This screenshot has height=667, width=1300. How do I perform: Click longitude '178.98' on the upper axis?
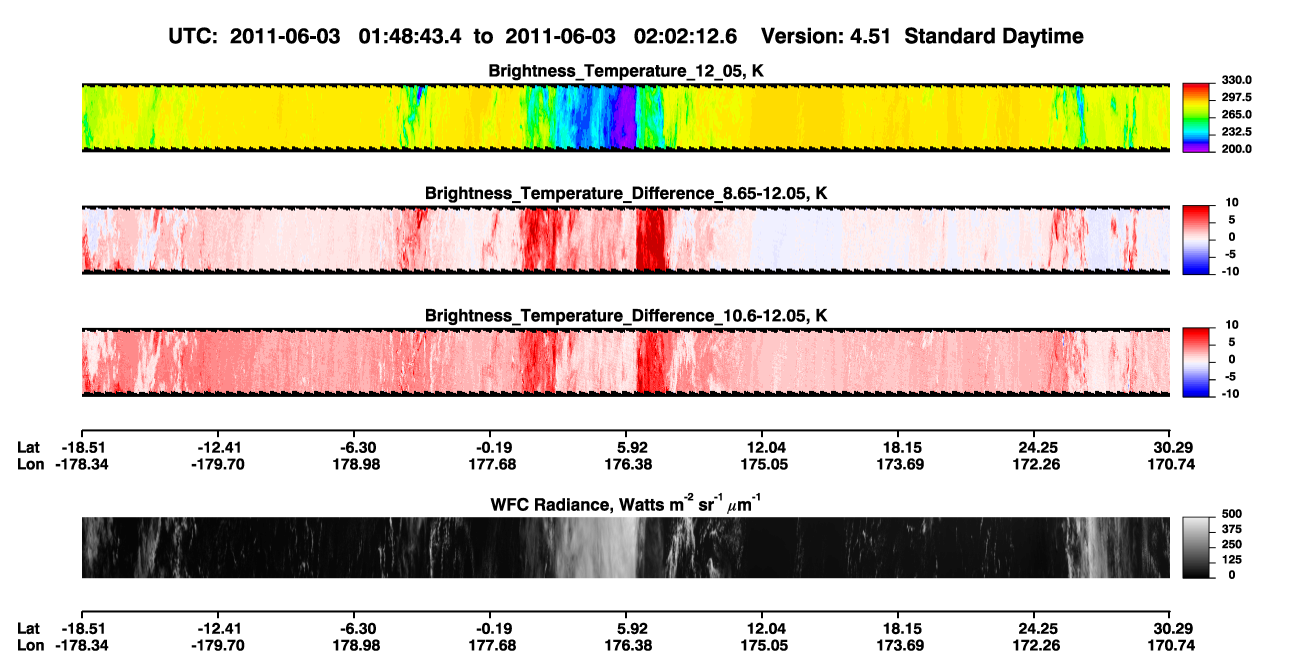[356, 464]
